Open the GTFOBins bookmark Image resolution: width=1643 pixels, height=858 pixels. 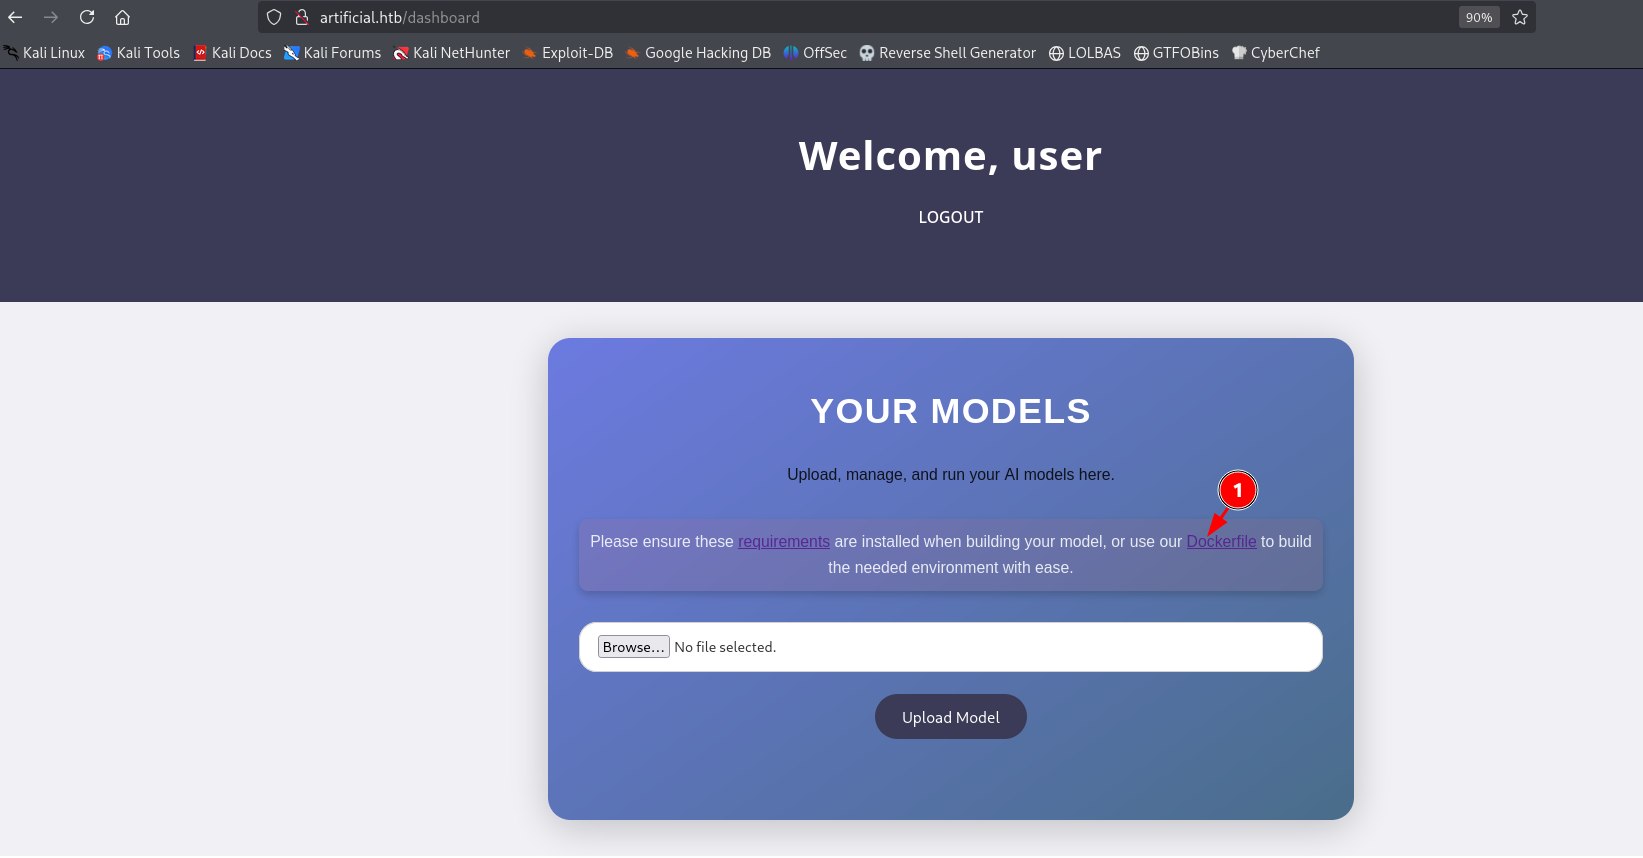click(x=1176, y=53)
